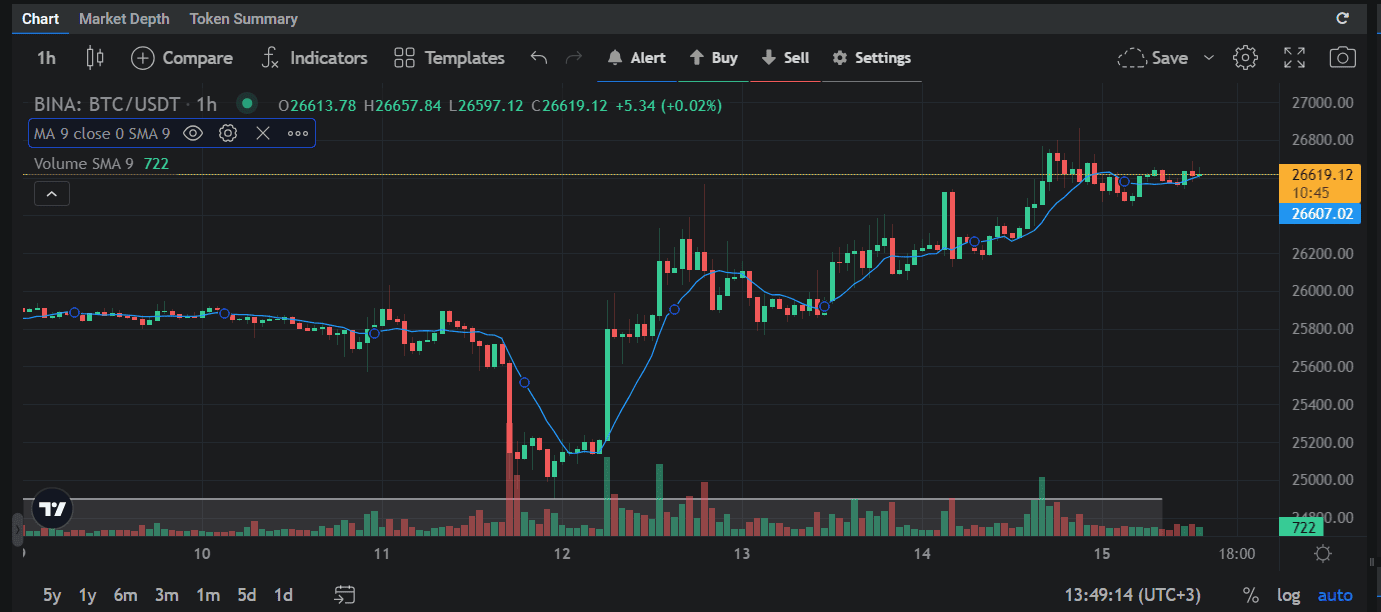Open more options for the MA indicator
This screenshot has height=612, width=1381.
(x=296, y=132)
